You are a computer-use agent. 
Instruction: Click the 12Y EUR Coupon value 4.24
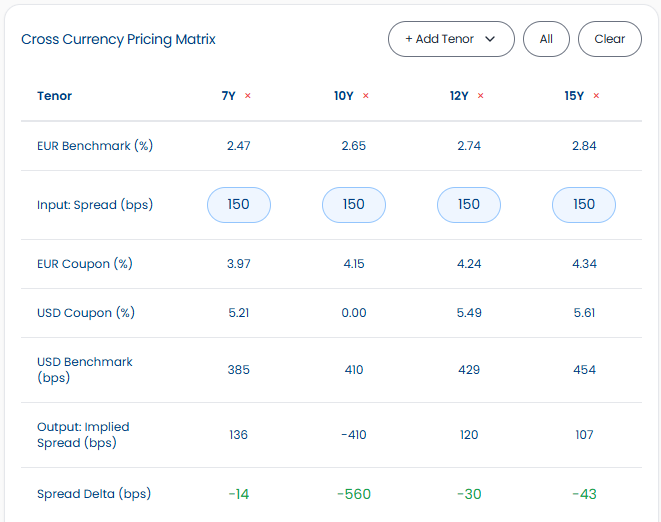pos(469,264)
